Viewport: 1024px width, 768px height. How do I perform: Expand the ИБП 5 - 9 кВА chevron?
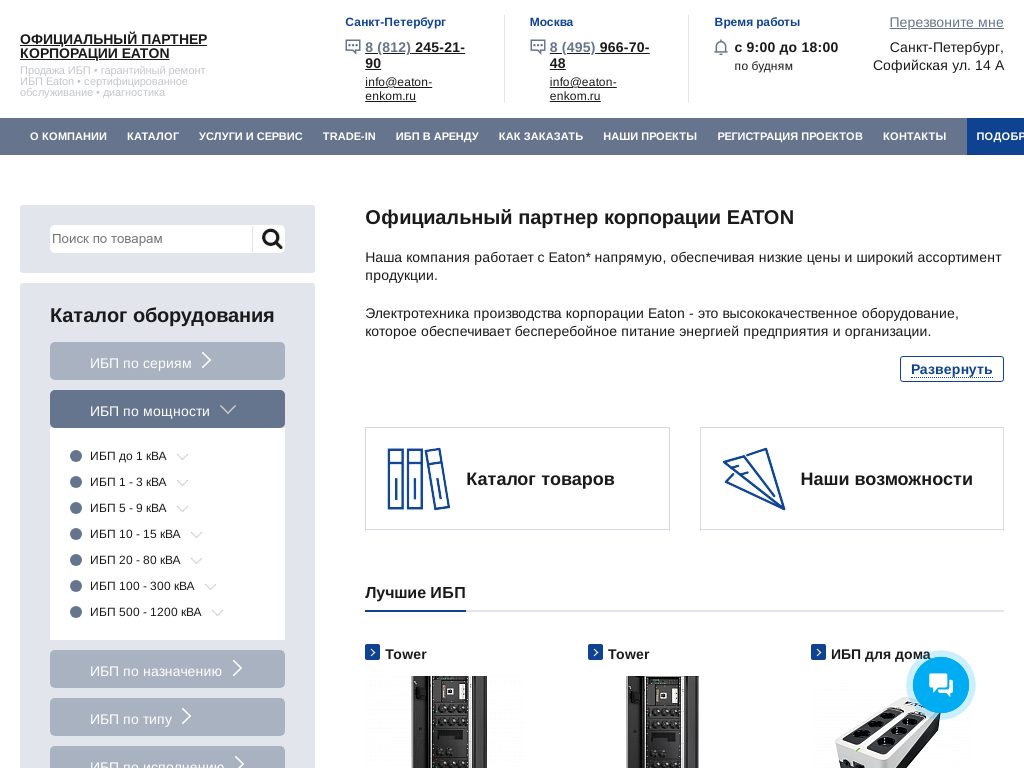(x=183, y=509)
